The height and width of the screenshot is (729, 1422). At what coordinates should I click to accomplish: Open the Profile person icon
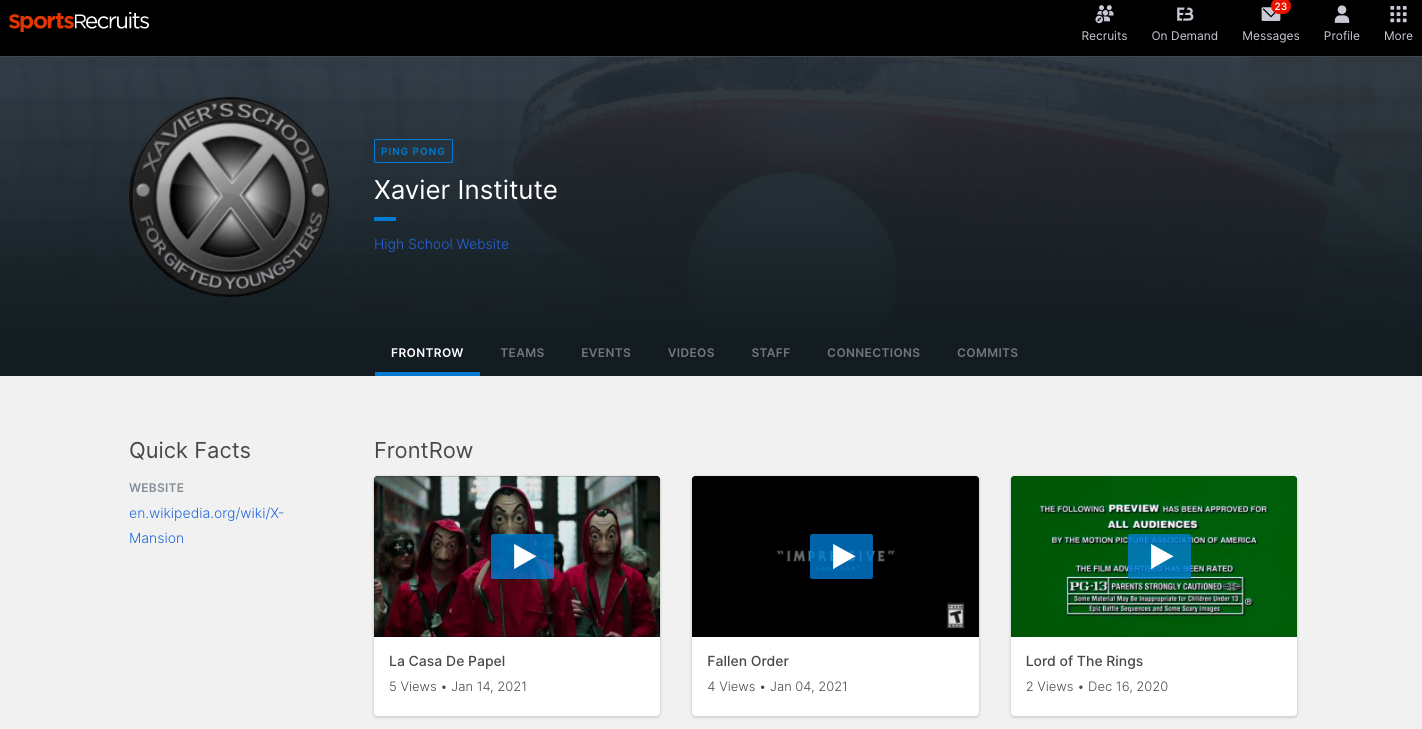(1341, 15)
